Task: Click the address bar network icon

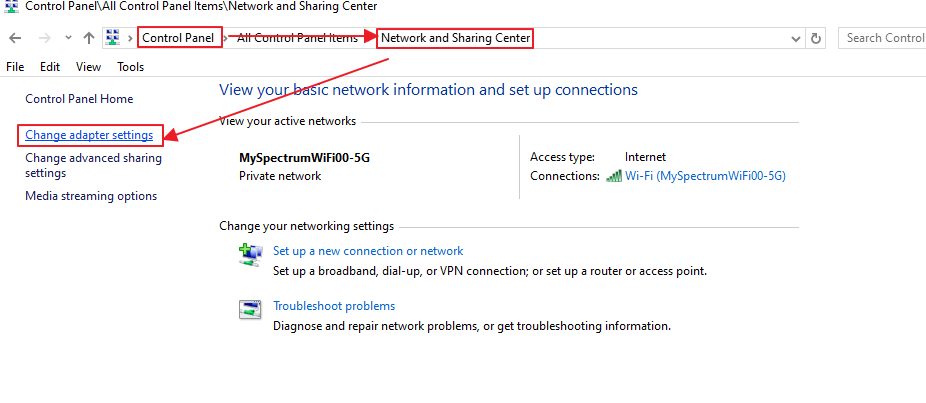Action: click(113, 38)
